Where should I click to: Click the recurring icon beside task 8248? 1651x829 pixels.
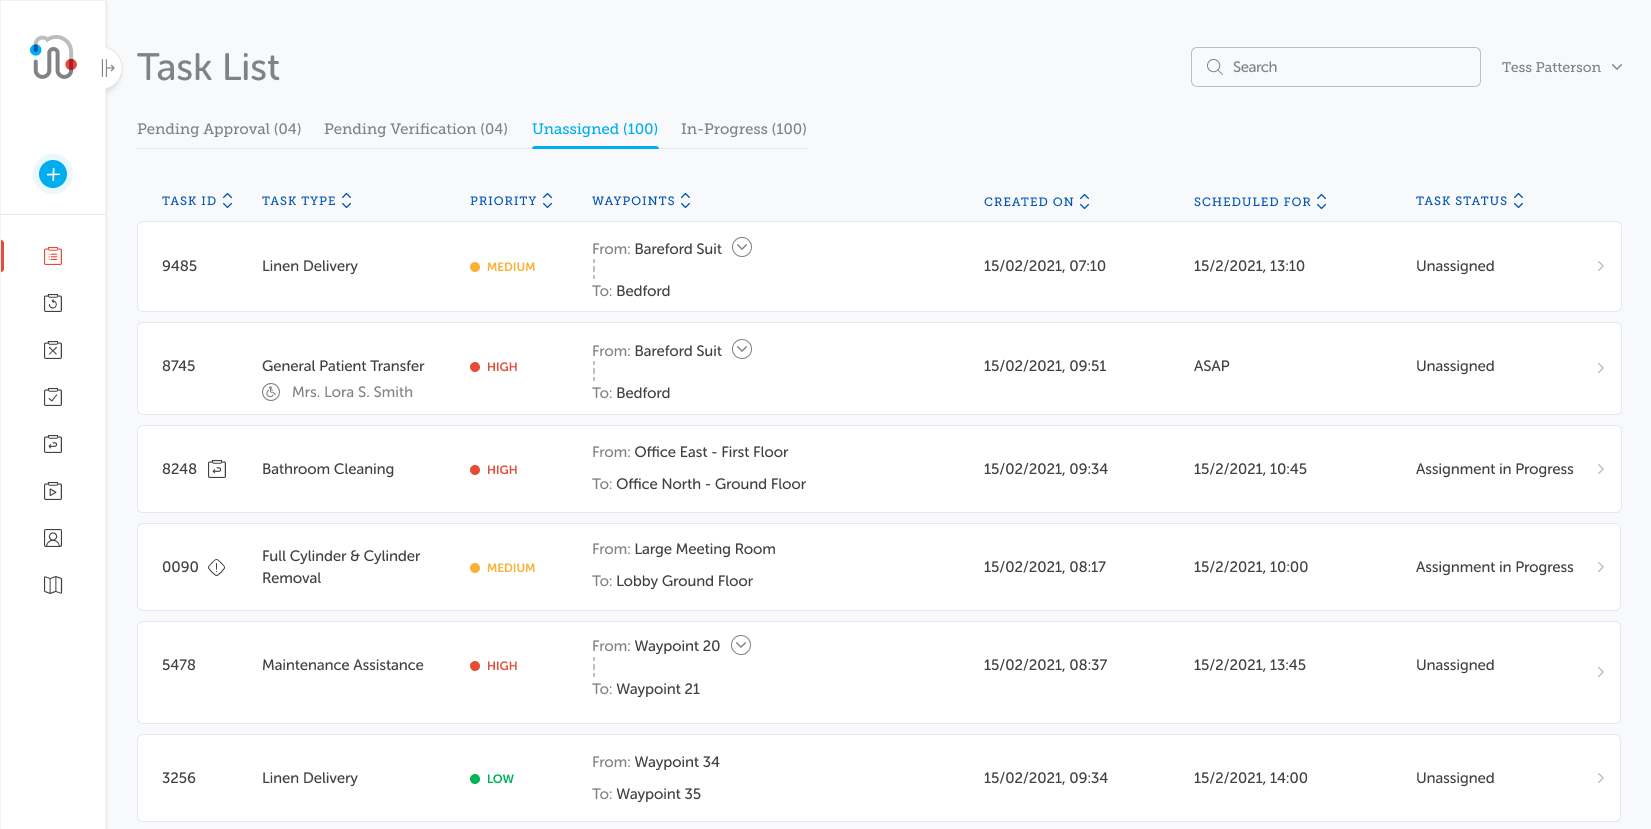point(217,469)
